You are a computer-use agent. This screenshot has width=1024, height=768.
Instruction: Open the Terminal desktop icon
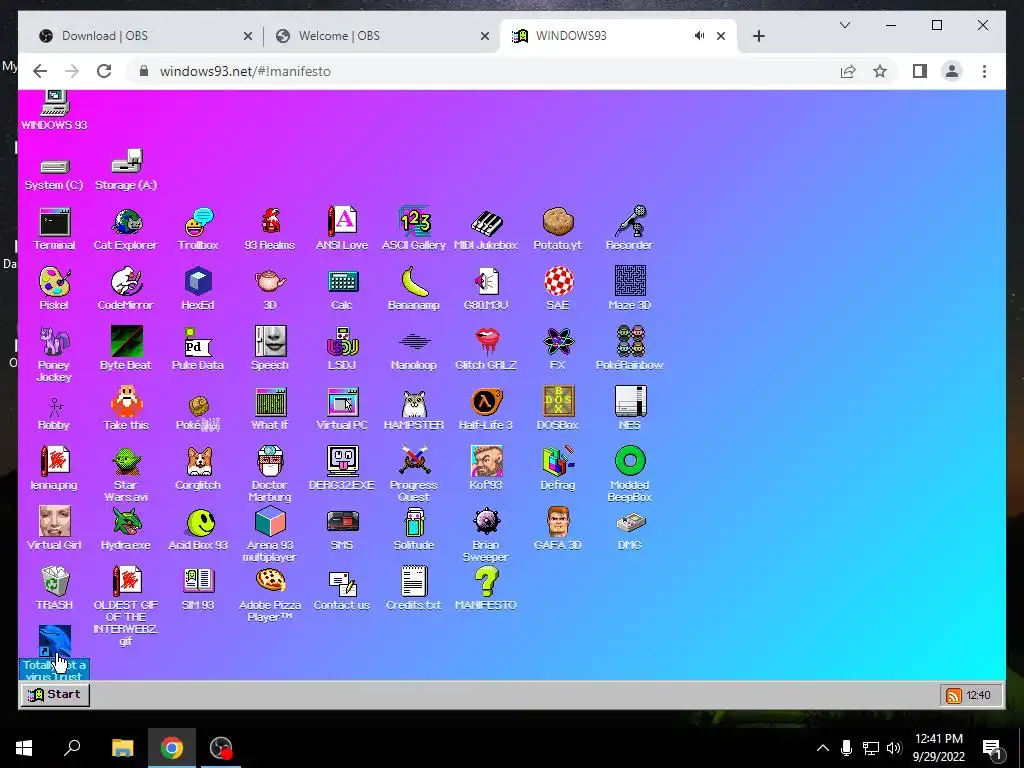(54, 229)
